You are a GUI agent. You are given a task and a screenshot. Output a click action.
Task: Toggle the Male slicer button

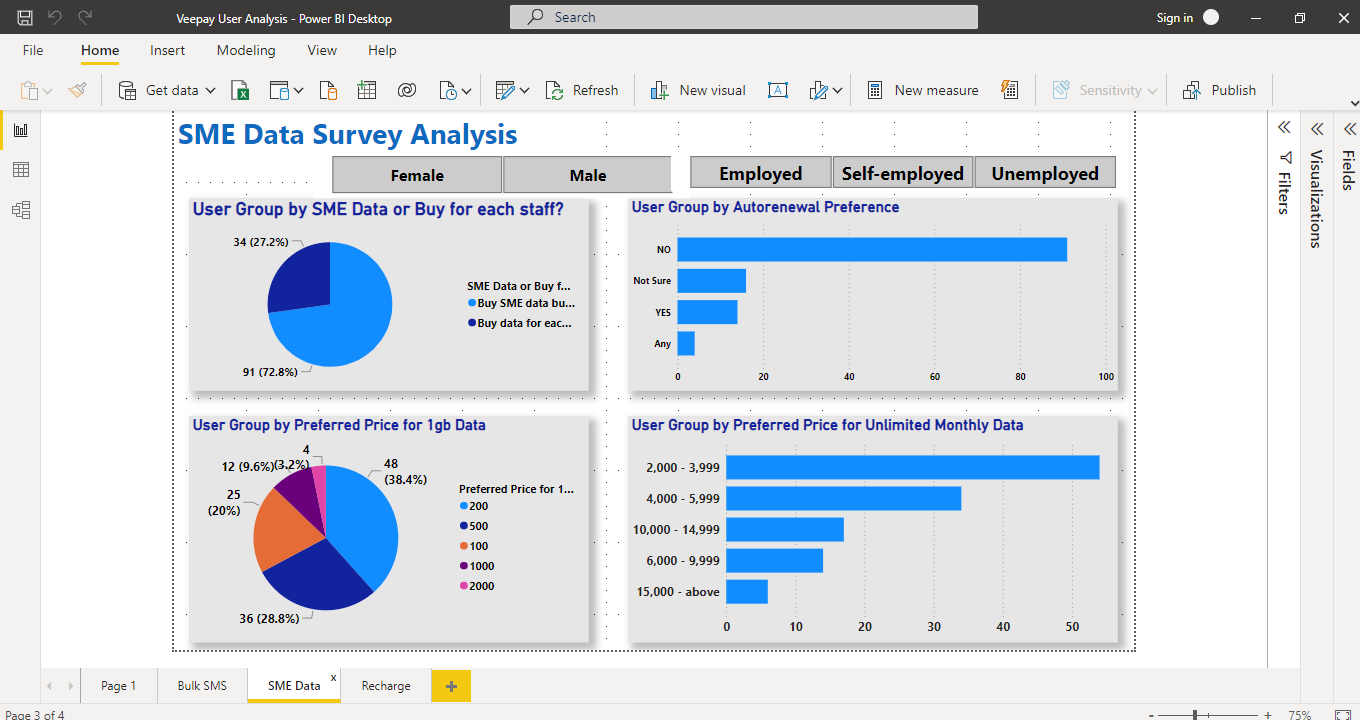(x=588, y=175)
